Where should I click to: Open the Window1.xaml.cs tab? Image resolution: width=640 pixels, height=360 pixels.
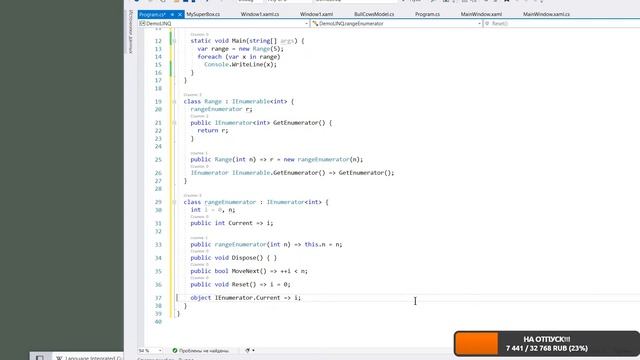point(260,14)
